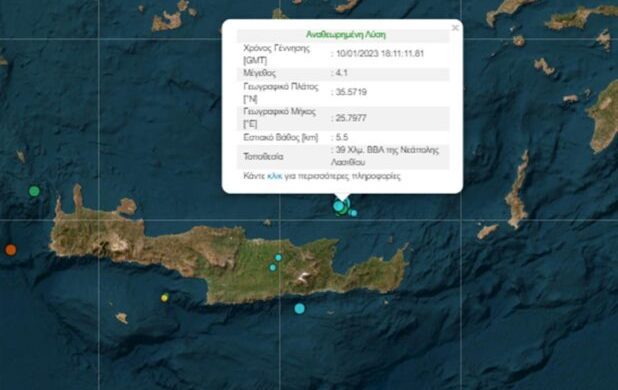The image size is (618, 390).
Task: Select the green earthquake marker northwest of Crete
Action: [x=34, y=191]
